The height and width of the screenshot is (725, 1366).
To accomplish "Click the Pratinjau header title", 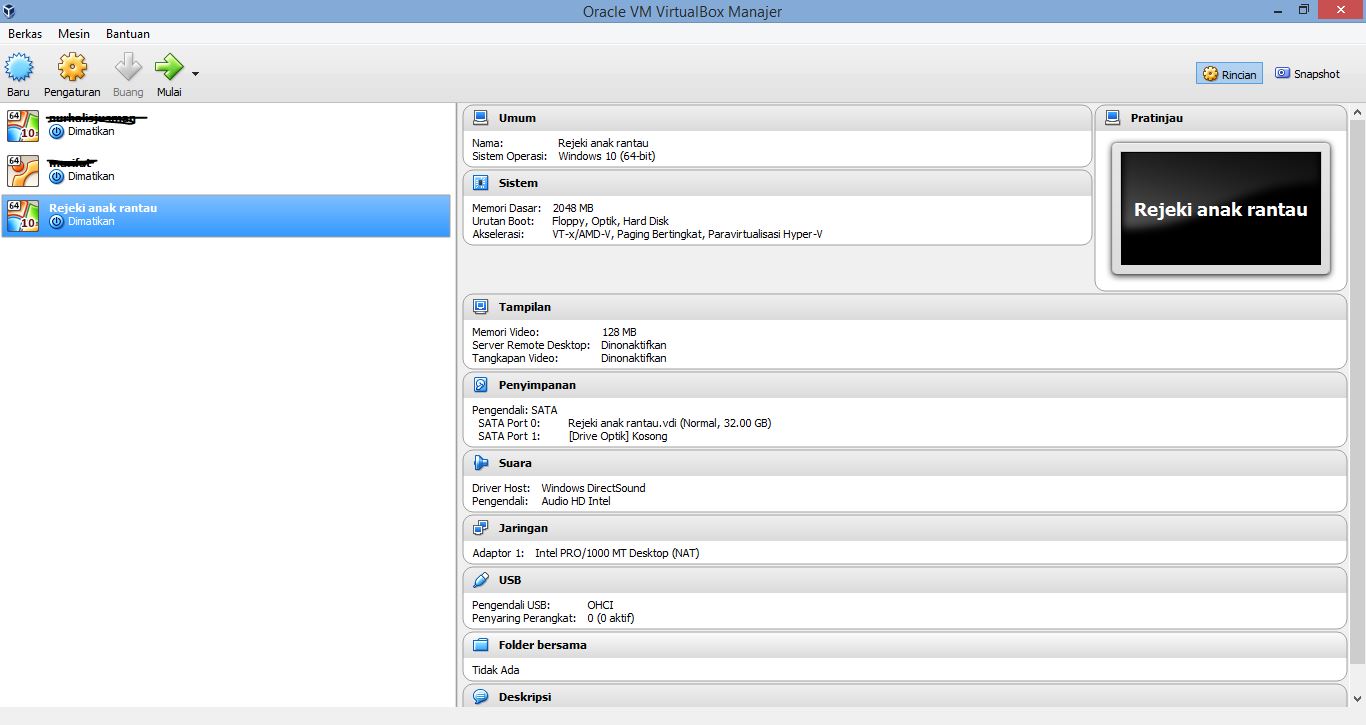I will [x=1157, y=118].
